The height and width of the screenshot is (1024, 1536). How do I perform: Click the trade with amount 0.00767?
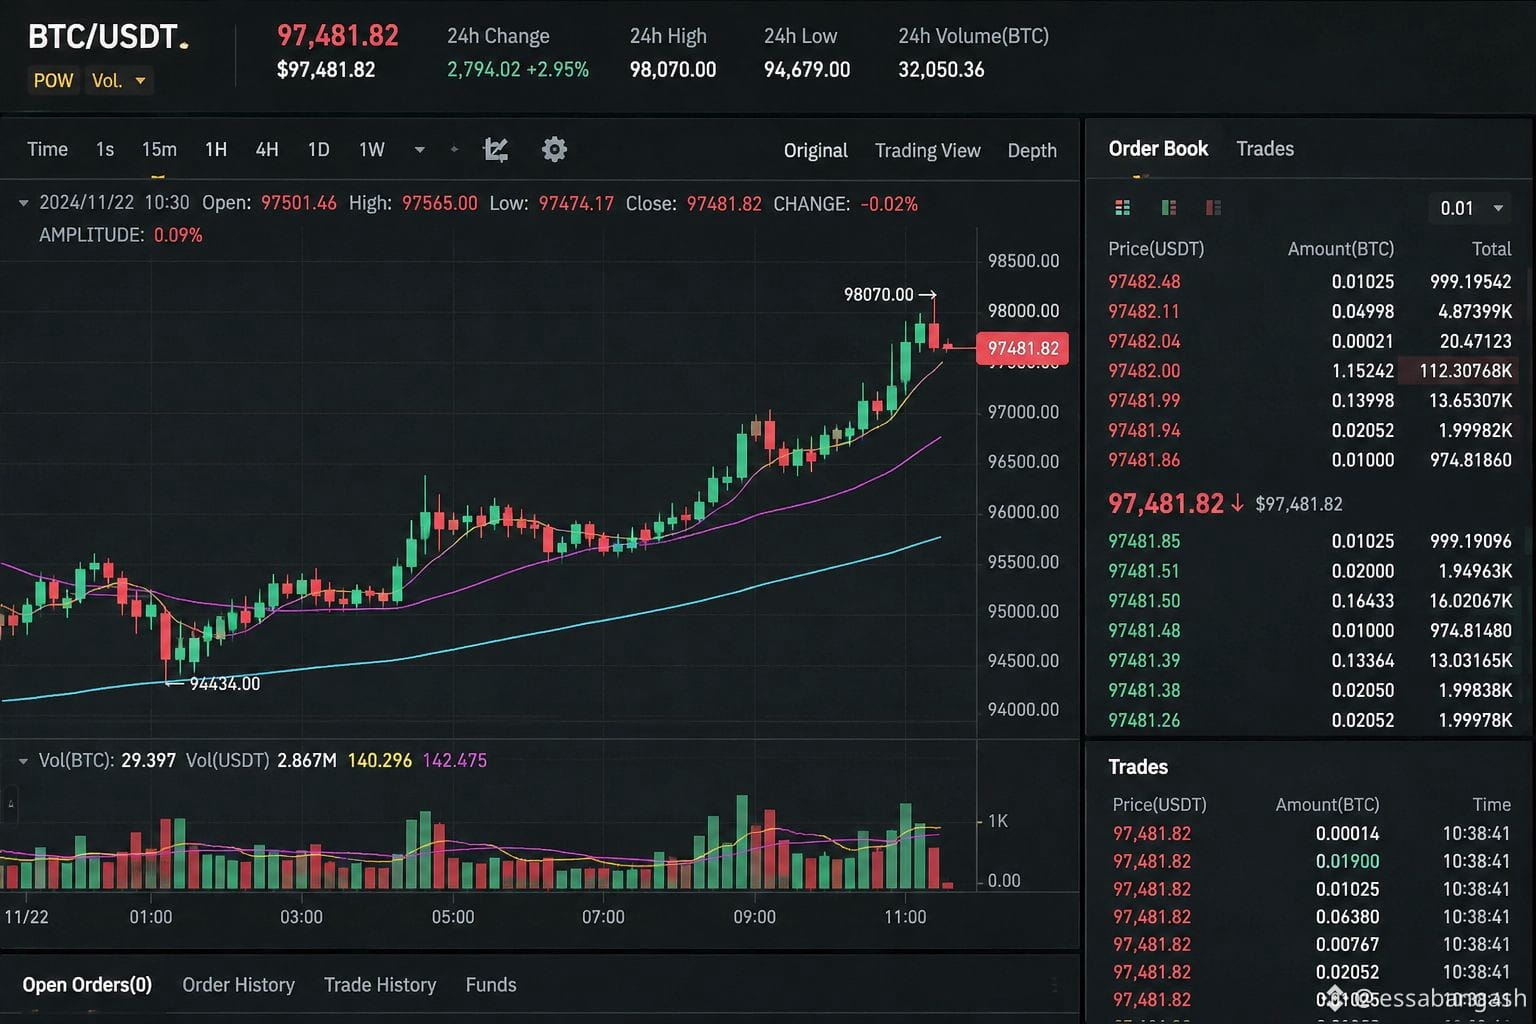pyautogui.click(x=1312, y=945)
